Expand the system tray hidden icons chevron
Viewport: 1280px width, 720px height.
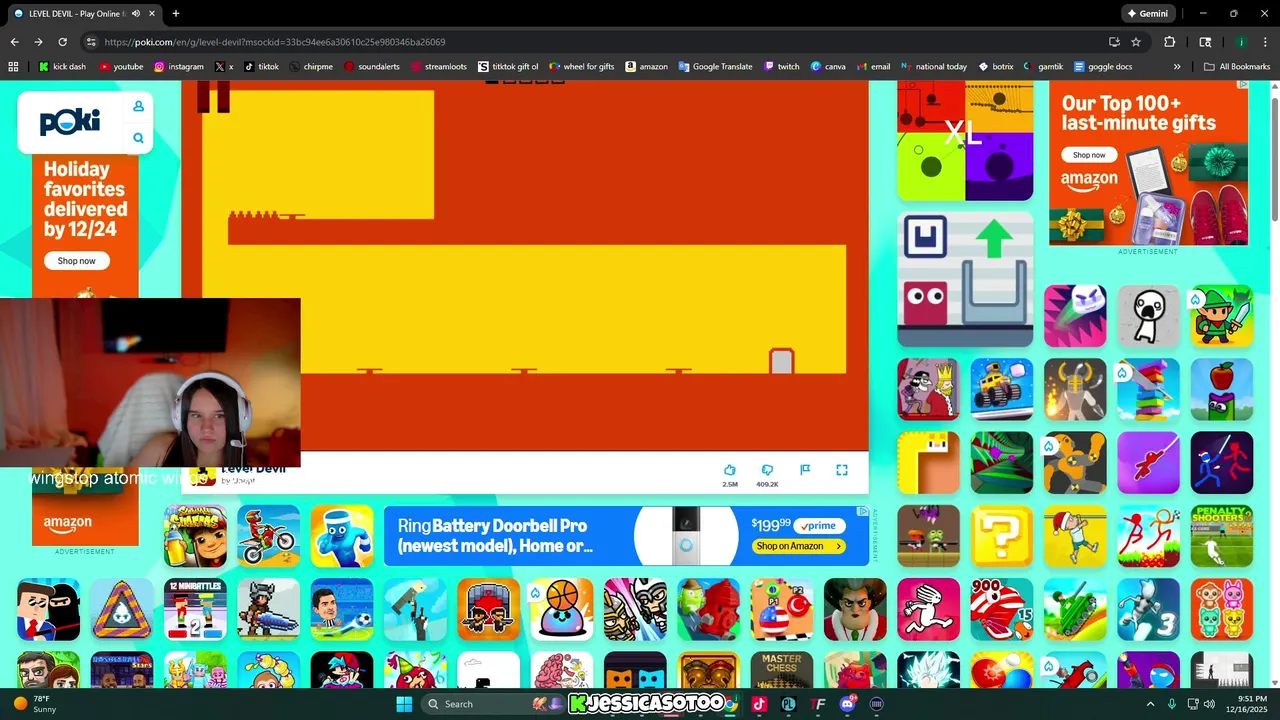point(1149,704)
